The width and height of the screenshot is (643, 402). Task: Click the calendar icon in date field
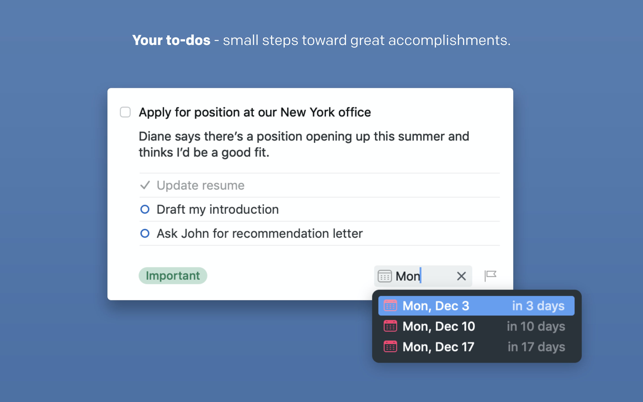coord(385,276)
